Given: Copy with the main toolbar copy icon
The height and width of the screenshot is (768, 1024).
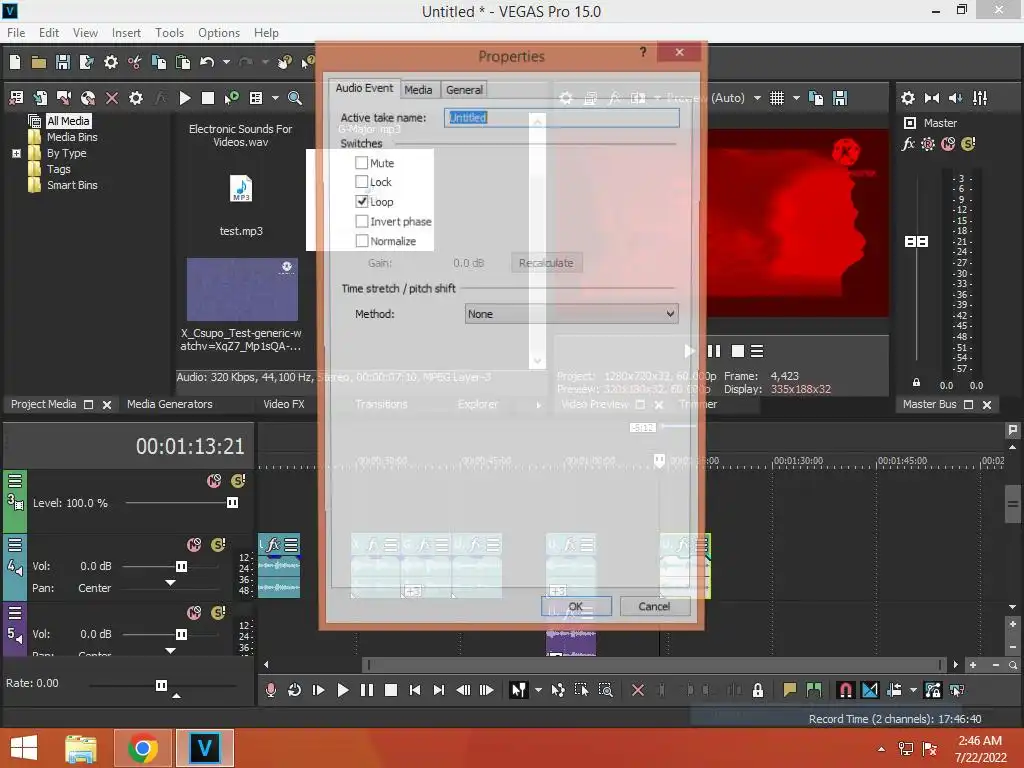Looking at the screenshot, I should 159,62.
